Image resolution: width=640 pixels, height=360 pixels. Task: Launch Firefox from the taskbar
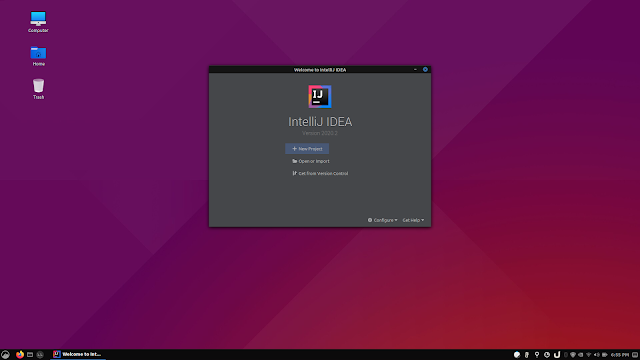click(x=20, y=355)
